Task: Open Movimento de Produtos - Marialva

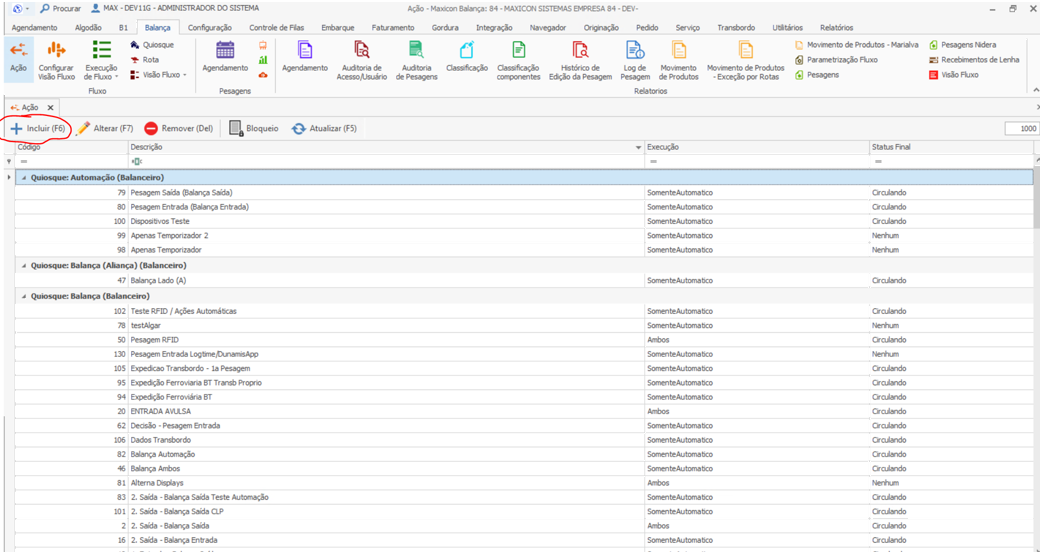Action: click(x=857, y=45)
